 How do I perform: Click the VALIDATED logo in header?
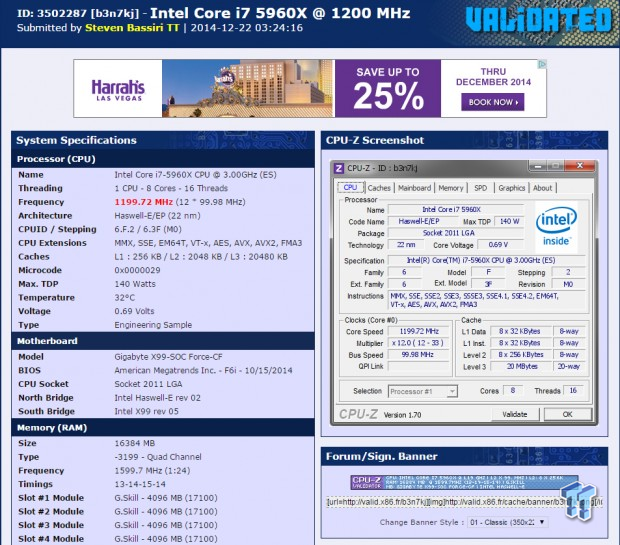(x=539, y=20)
